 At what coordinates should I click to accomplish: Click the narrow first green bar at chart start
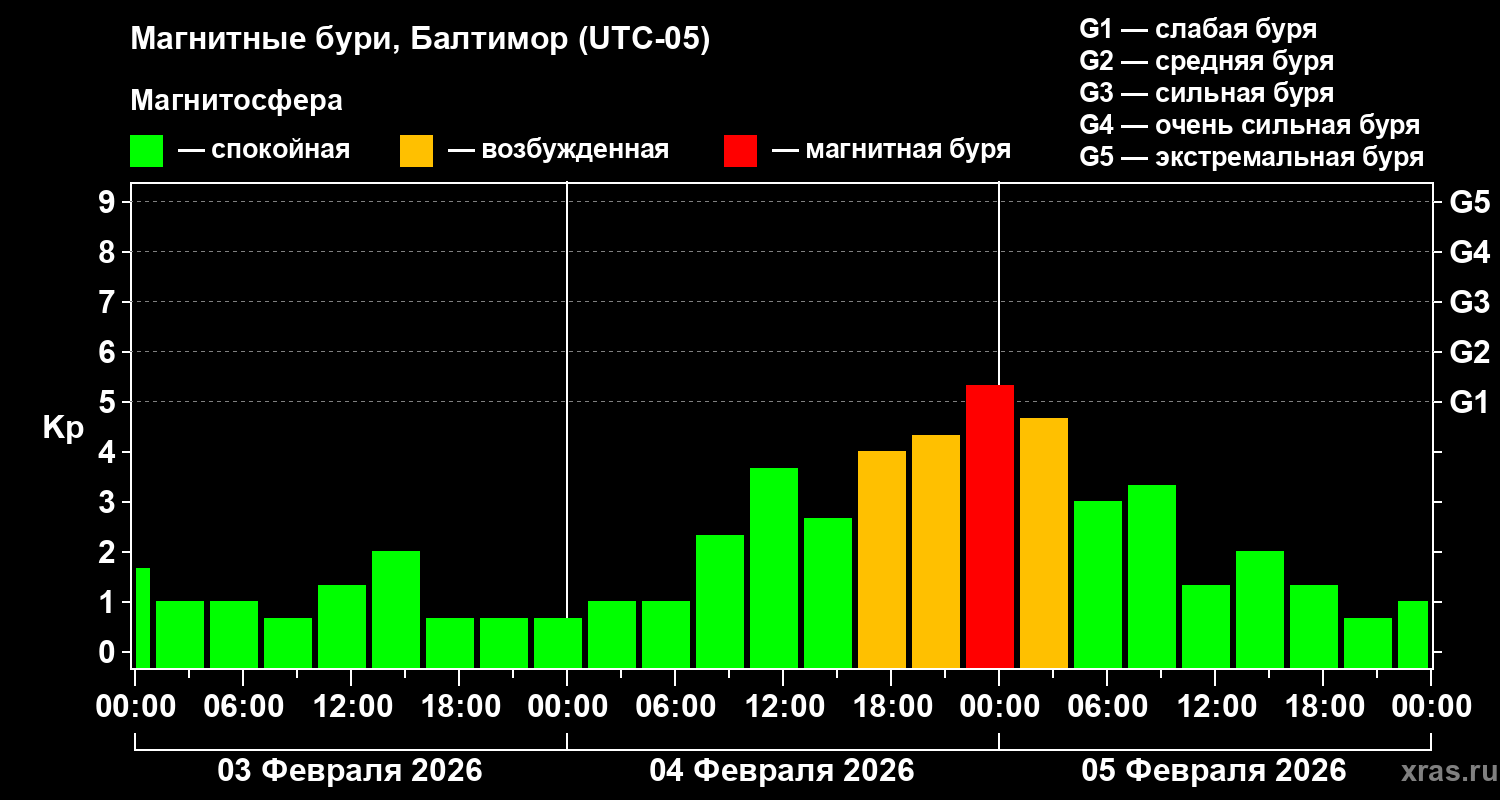coord(142,618)
